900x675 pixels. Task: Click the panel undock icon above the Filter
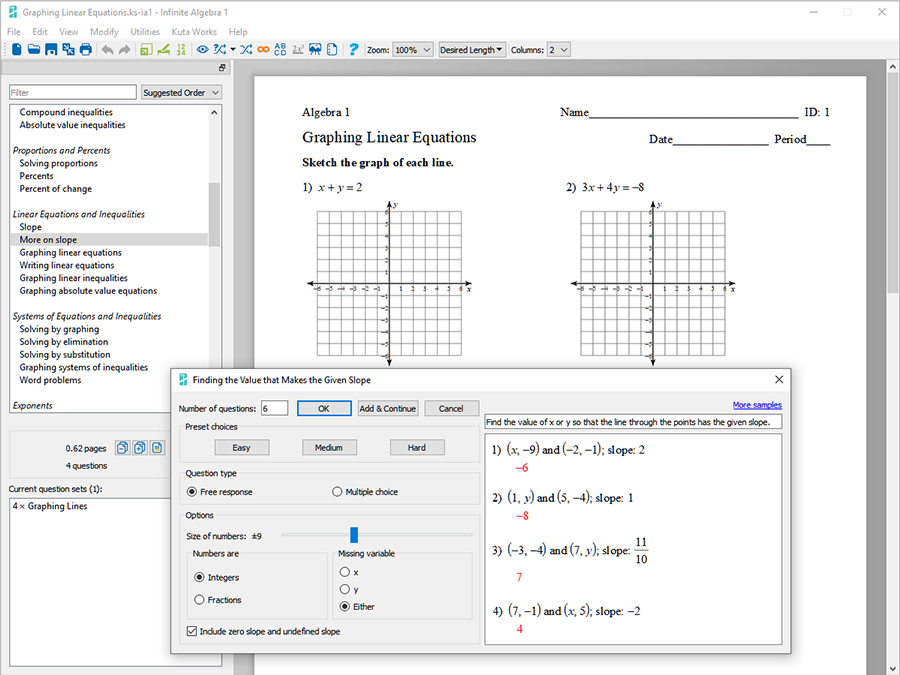222,68
